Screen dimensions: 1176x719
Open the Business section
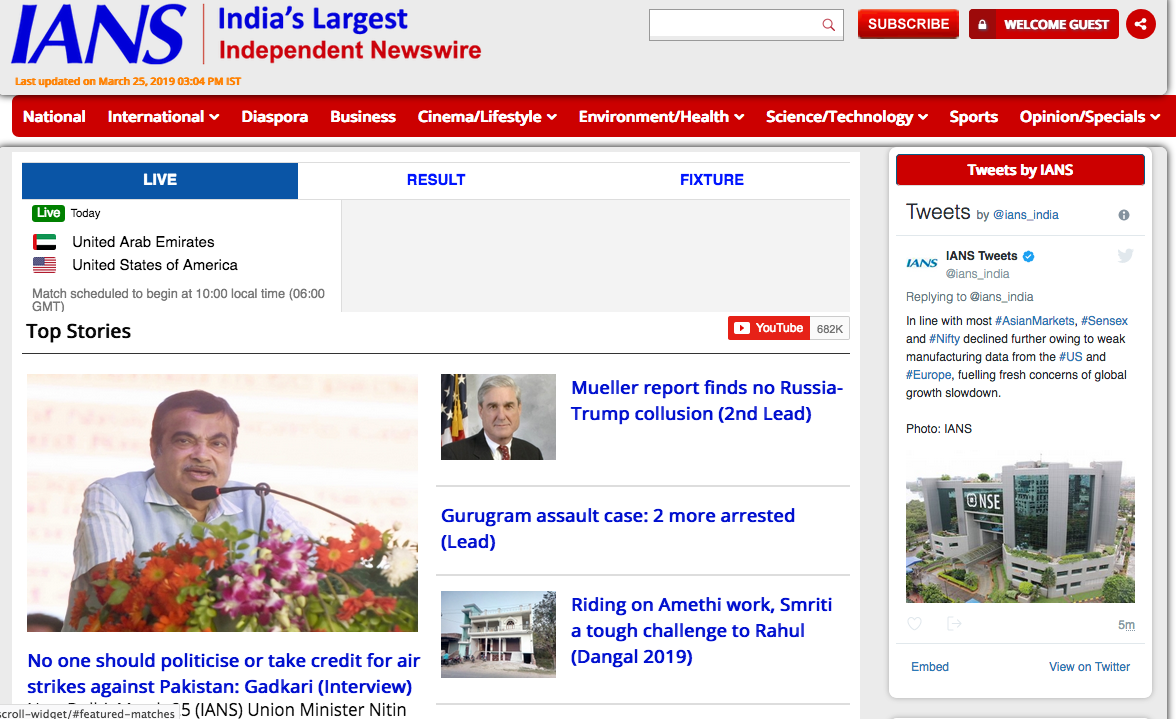click(363, 116)
